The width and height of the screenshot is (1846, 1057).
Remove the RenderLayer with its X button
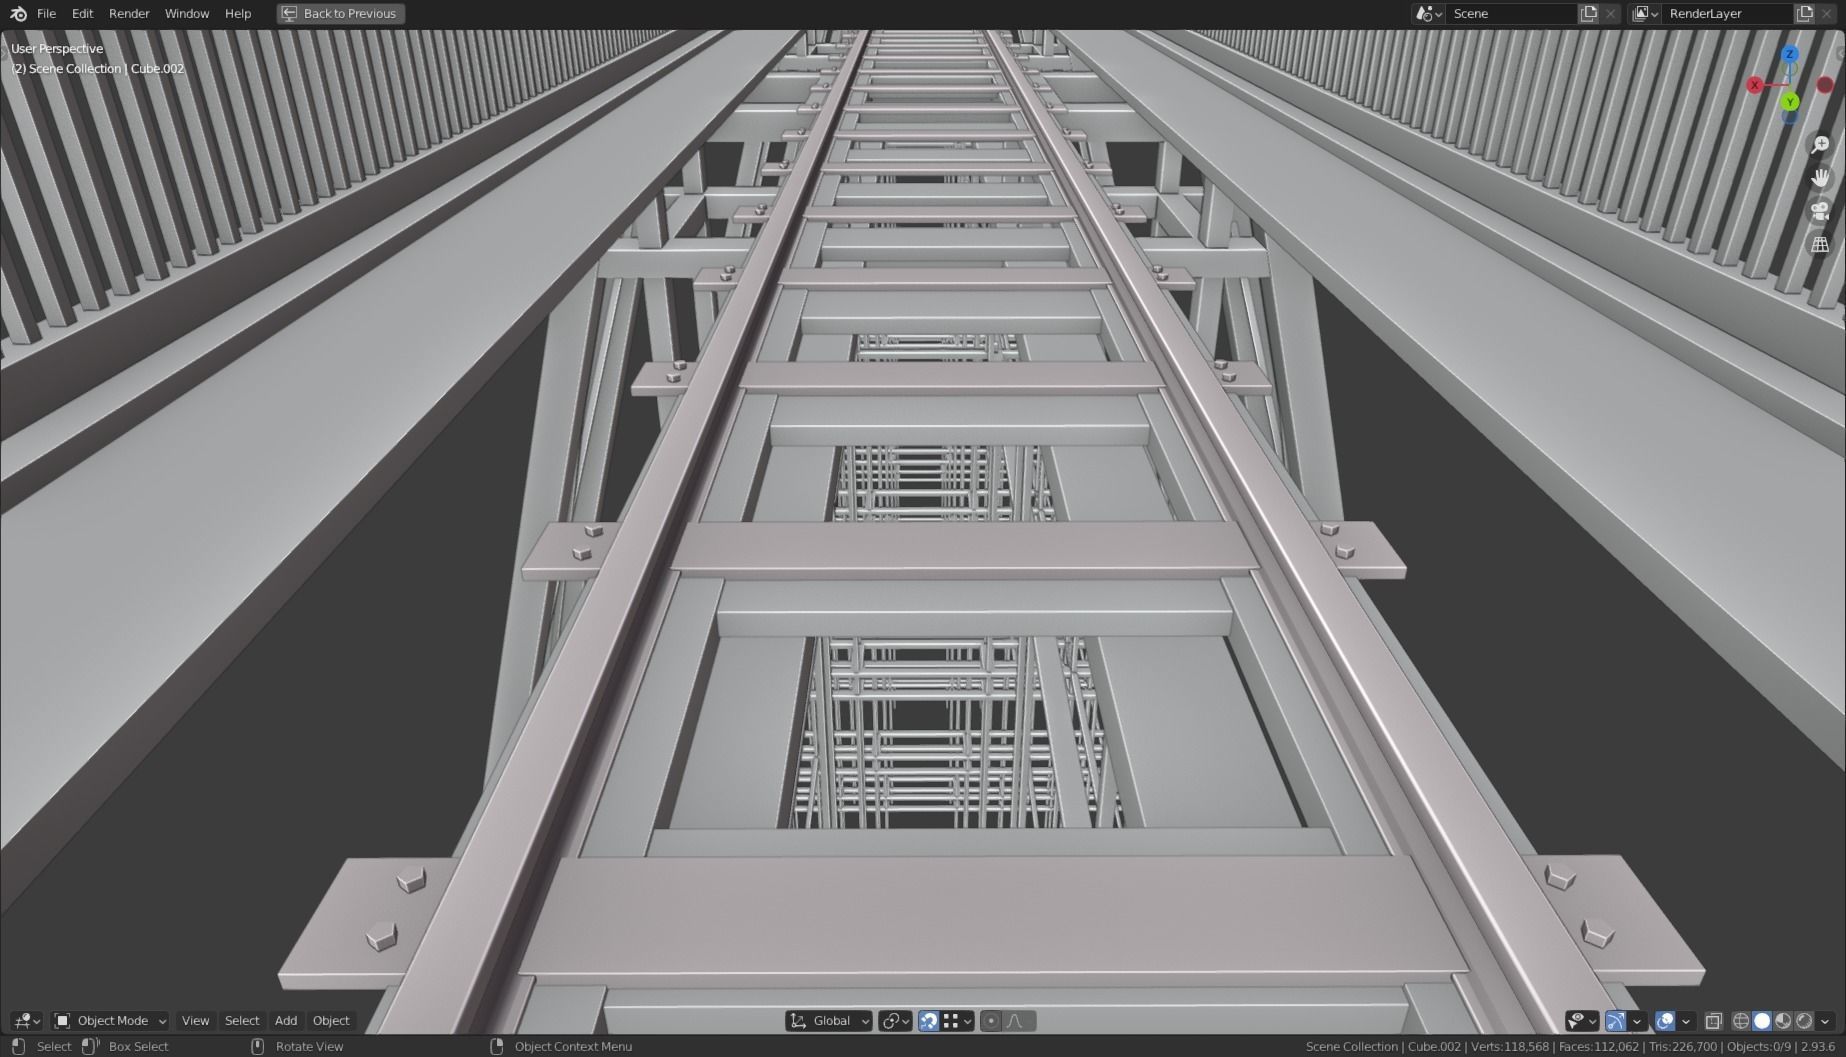click(x=1826, y=13)
